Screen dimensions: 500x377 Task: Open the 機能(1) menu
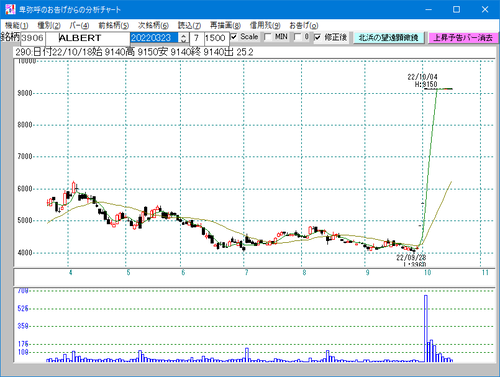17,25
